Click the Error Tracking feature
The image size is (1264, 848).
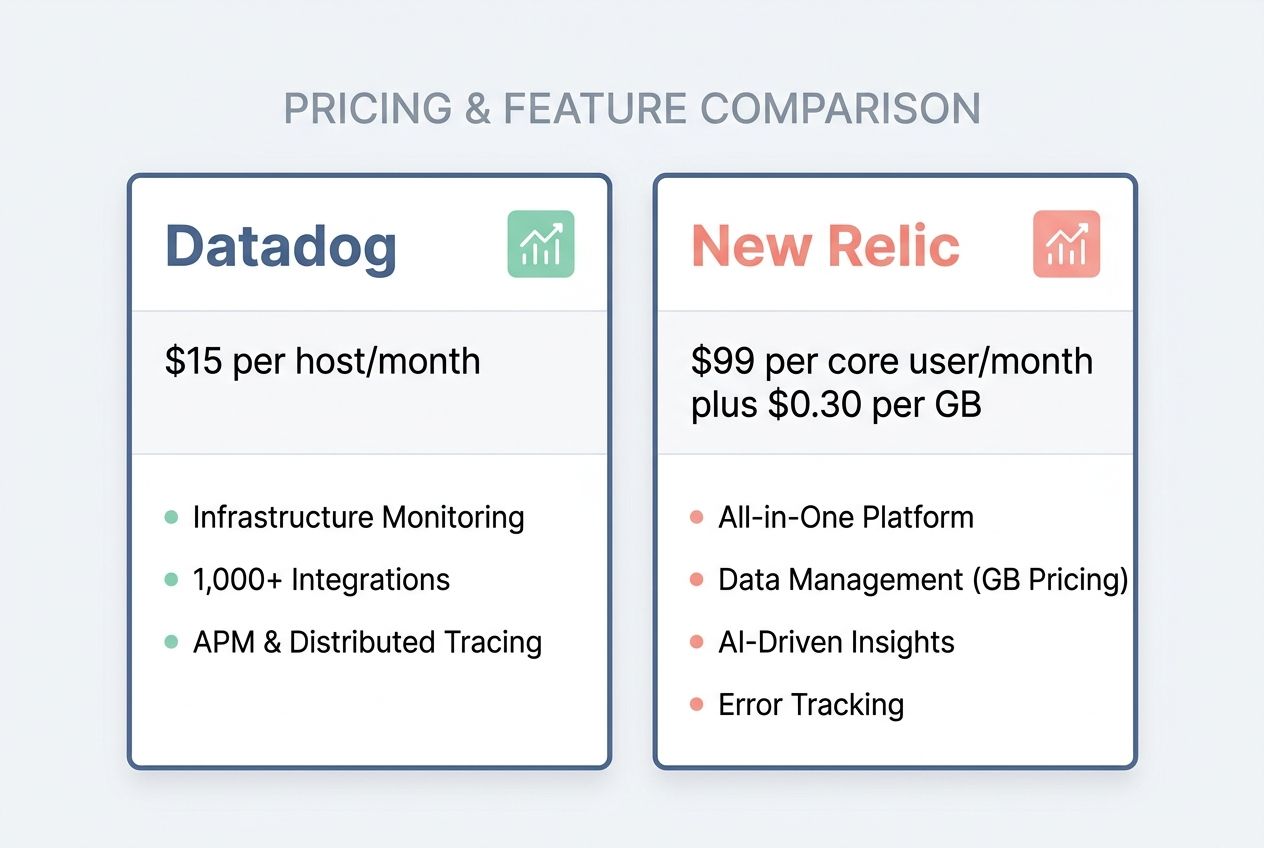tap(811, 704)
